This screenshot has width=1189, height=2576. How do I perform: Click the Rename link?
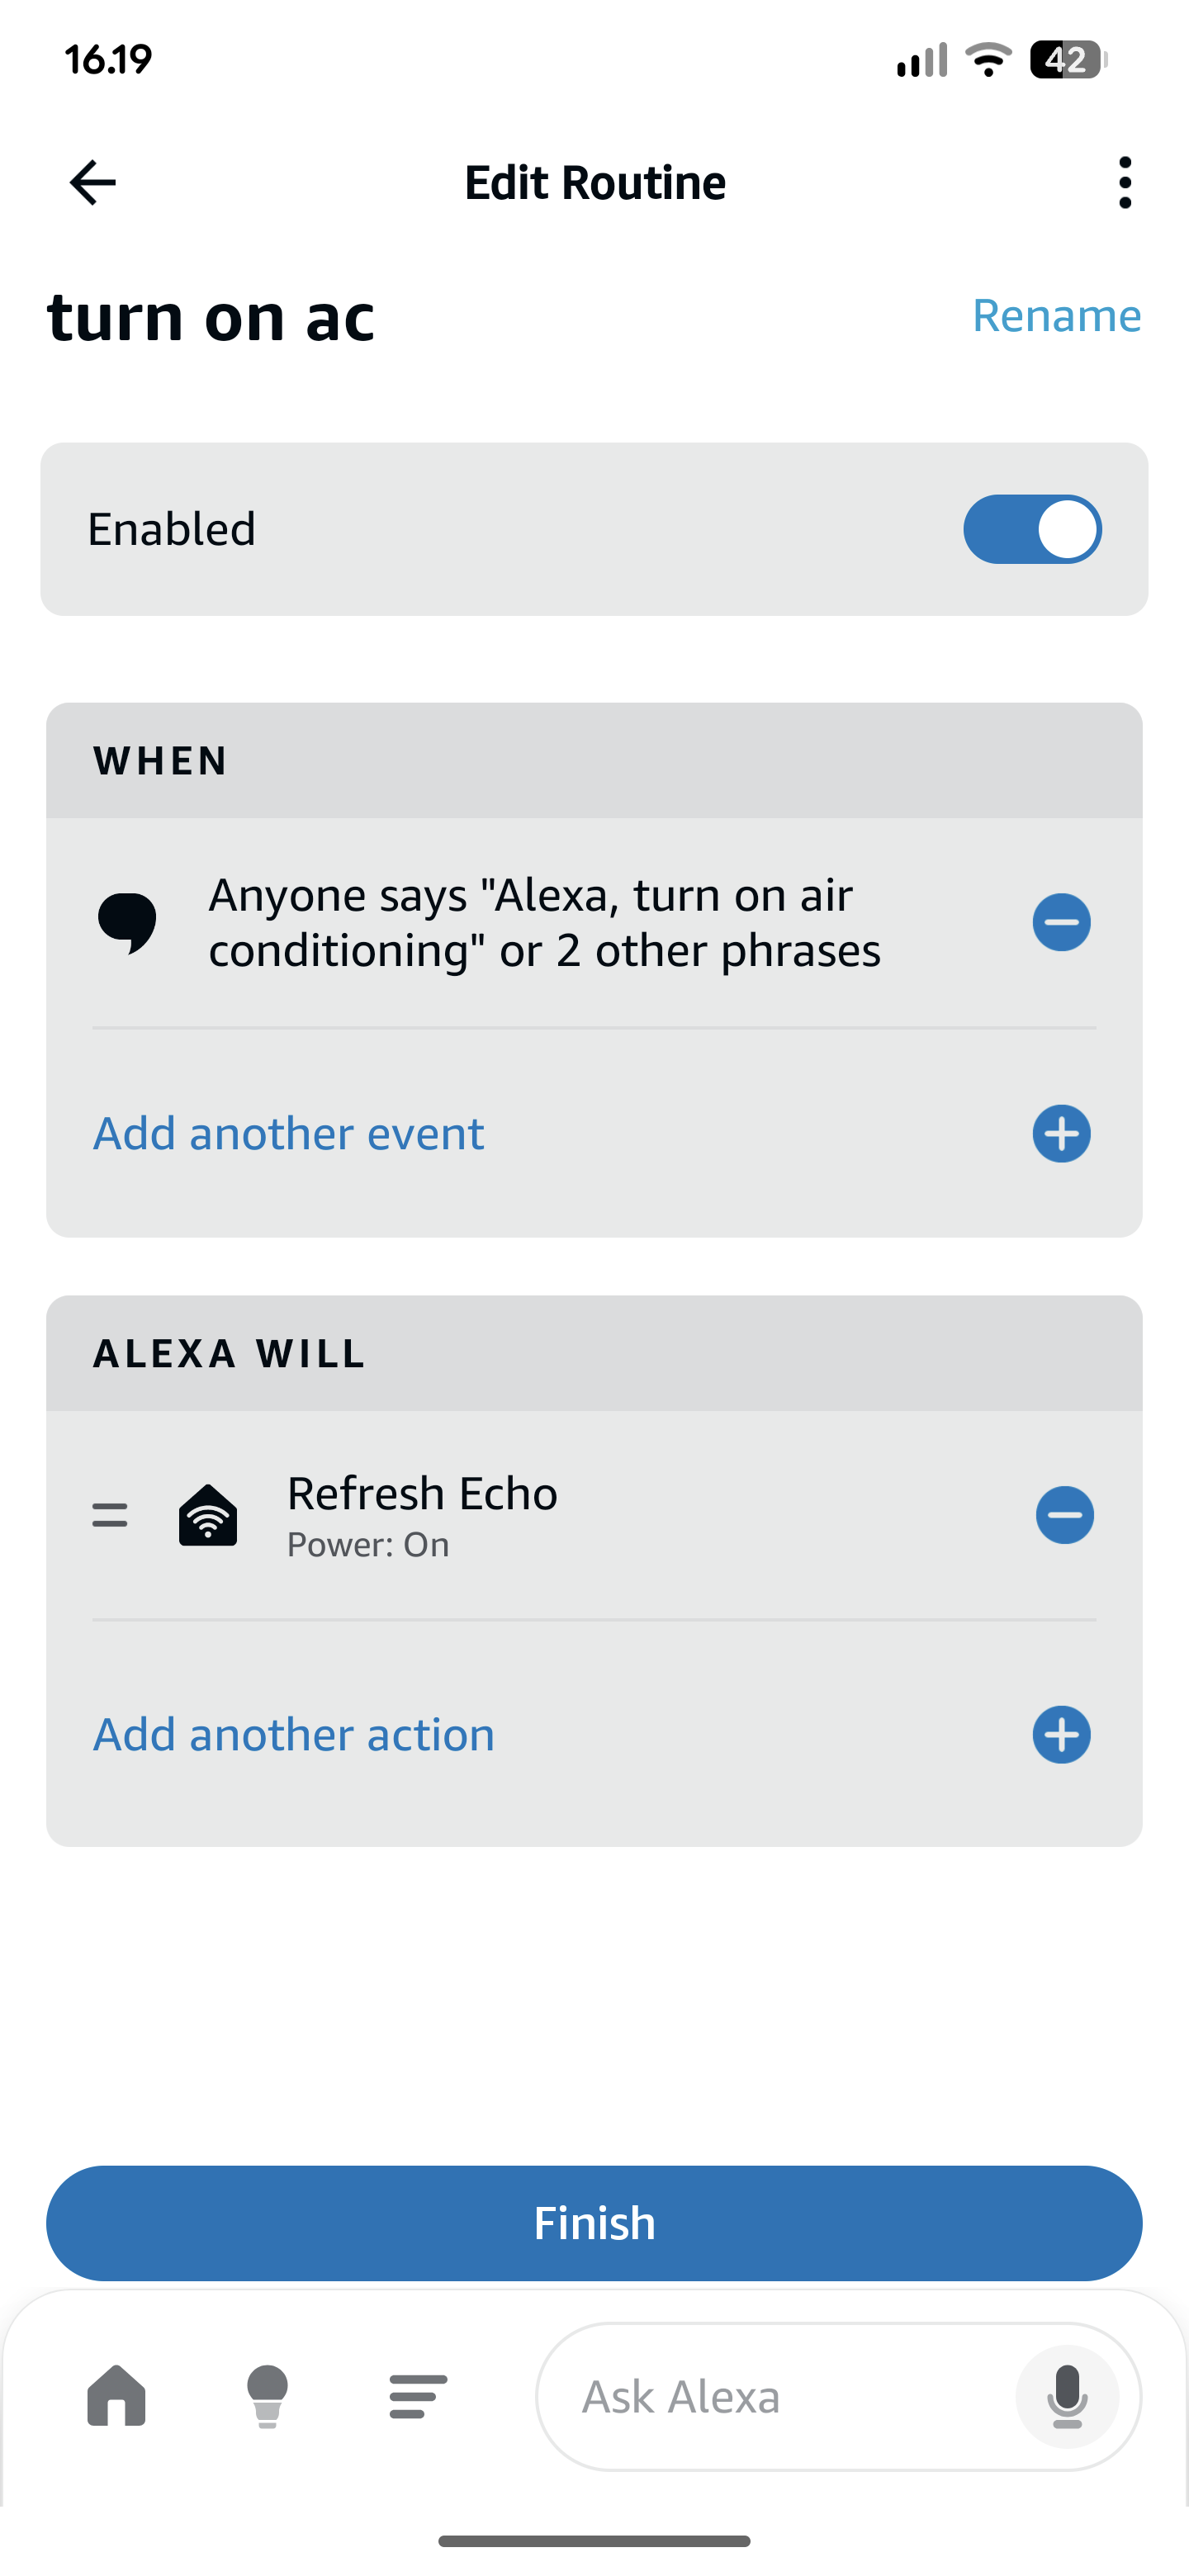click(x=1056, y=316)
